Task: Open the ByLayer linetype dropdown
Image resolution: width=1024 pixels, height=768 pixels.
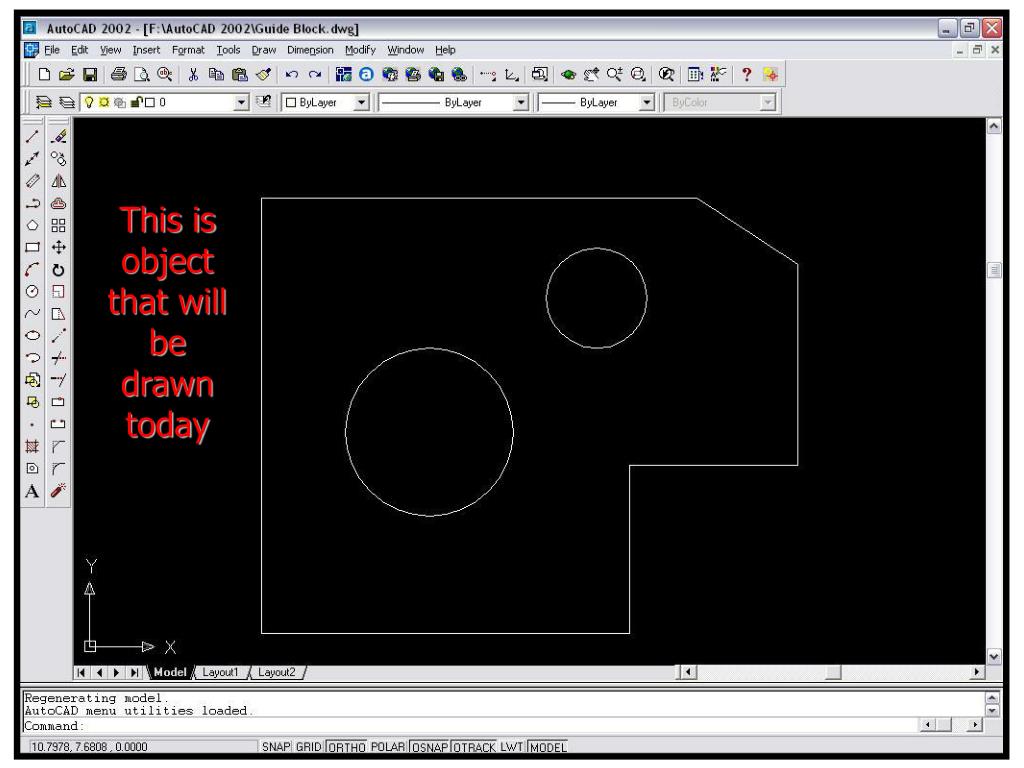Action: coord(520,103)
